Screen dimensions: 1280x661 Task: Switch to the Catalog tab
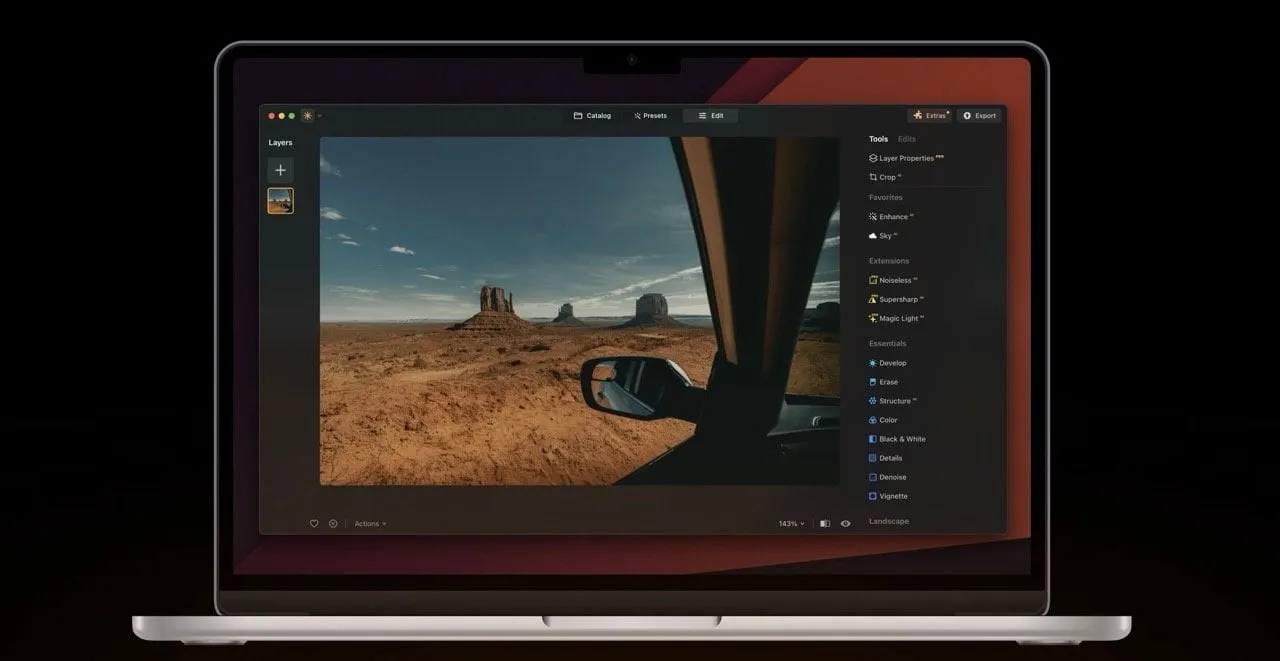(592, 116)
